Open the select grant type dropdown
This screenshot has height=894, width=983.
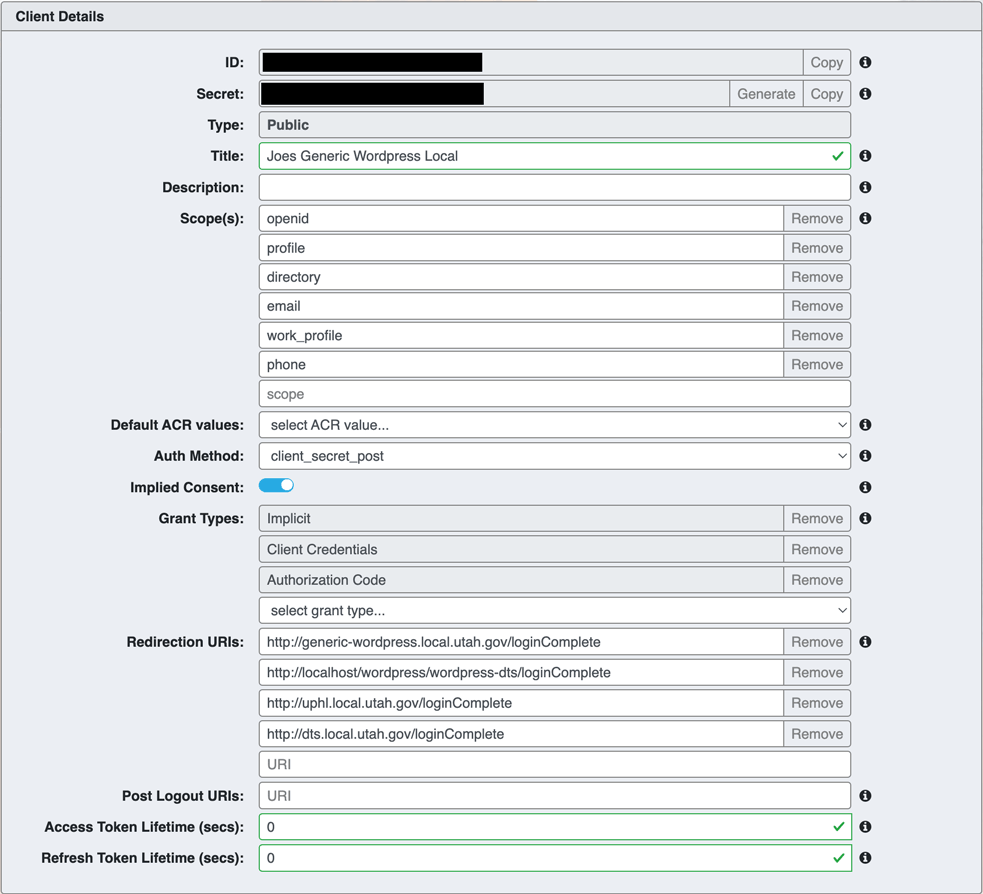coord(554,610)
